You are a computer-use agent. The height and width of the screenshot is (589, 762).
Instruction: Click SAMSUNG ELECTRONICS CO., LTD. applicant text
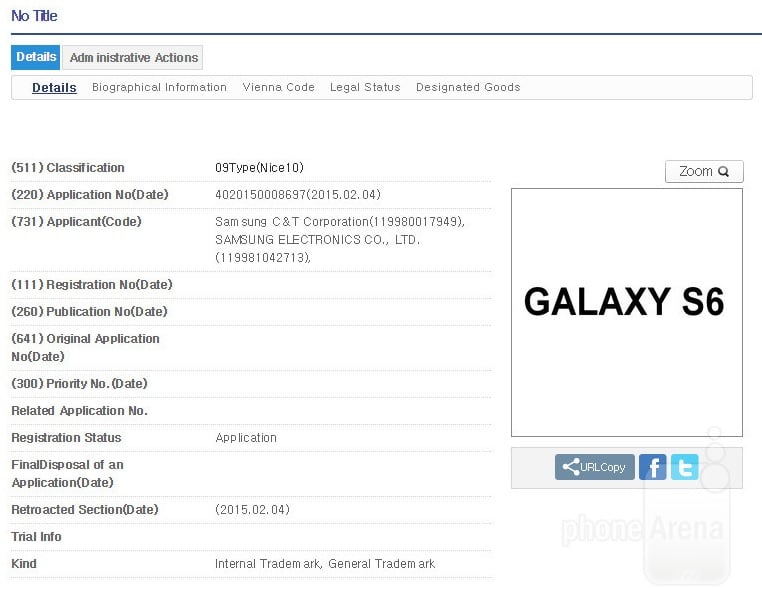point(317,240)
